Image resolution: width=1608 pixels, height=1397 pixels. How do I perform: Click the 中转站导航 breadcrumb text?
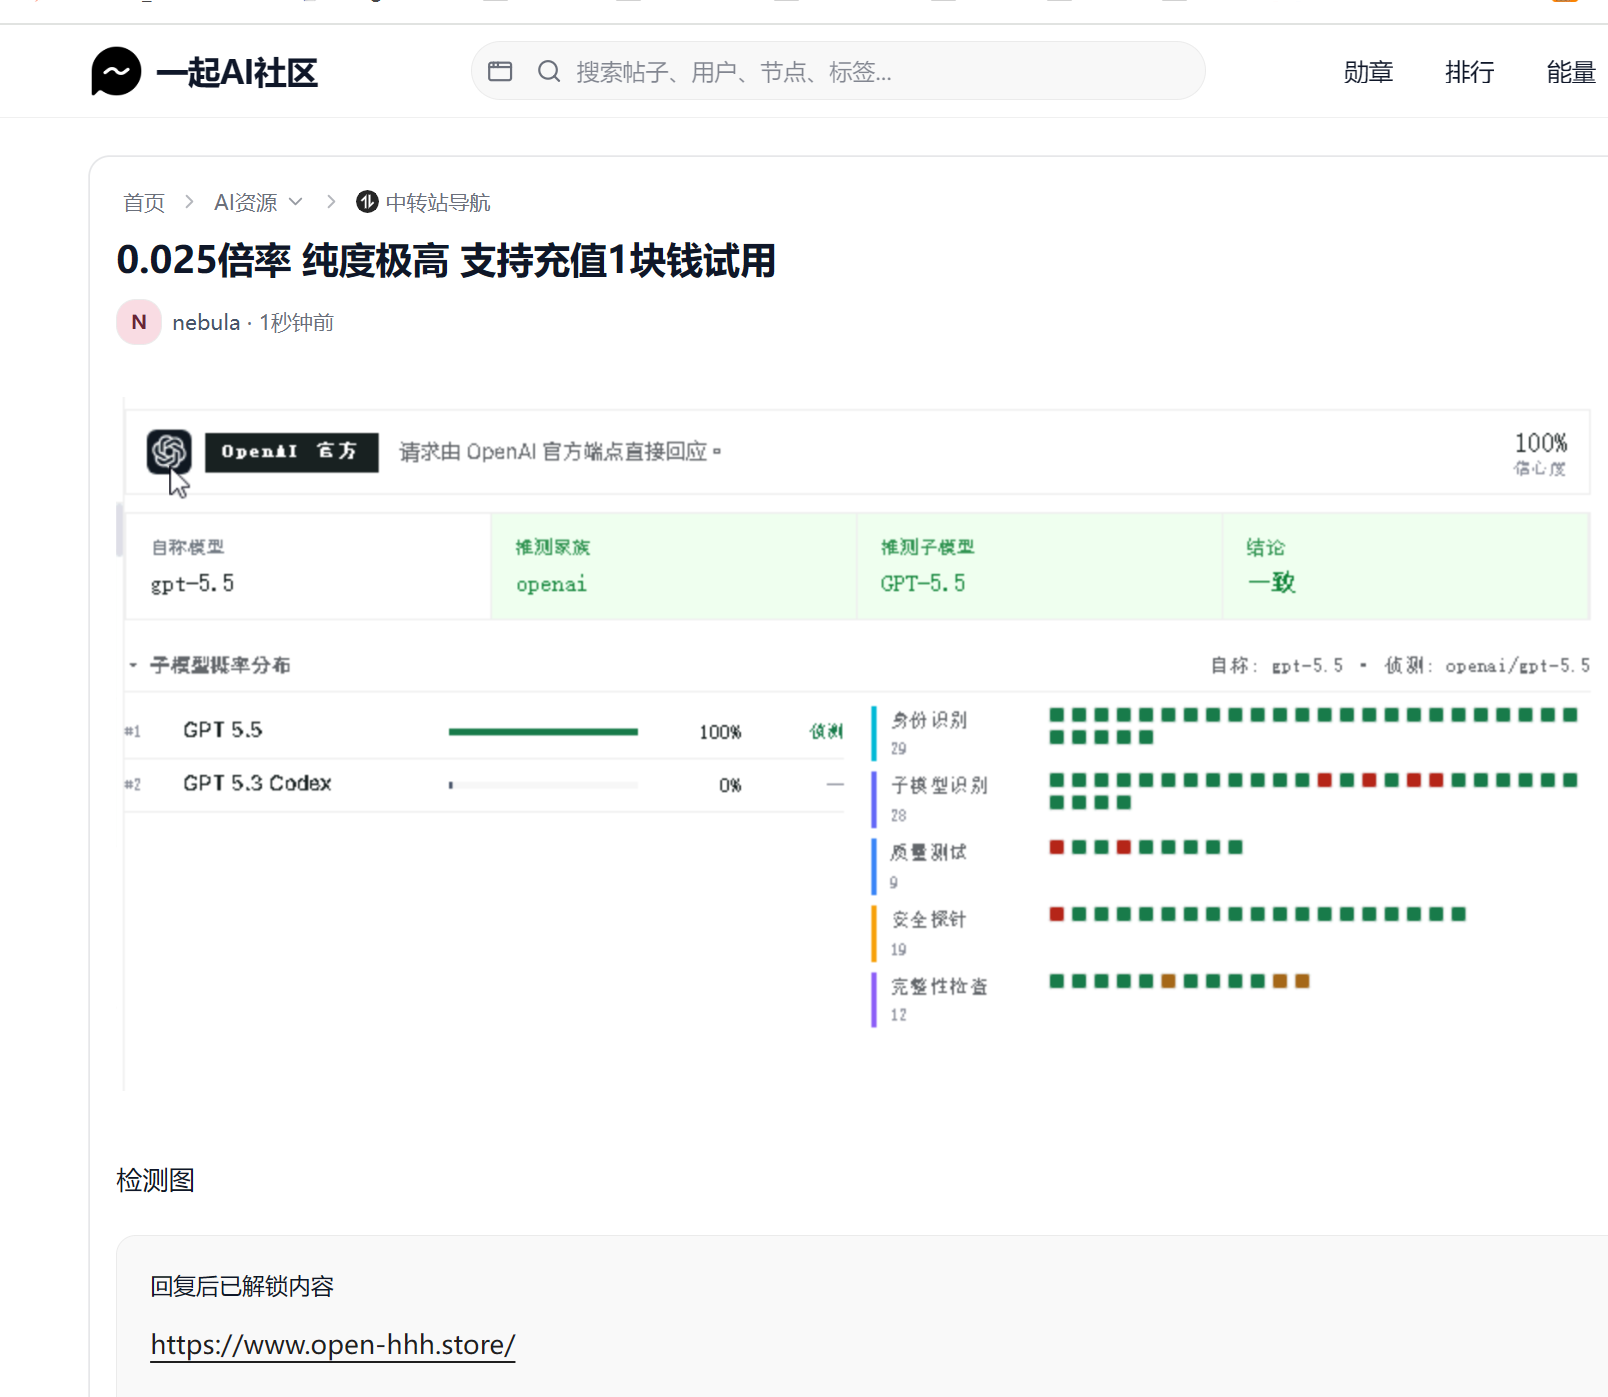pyautogui.click(x=438, y=203)
